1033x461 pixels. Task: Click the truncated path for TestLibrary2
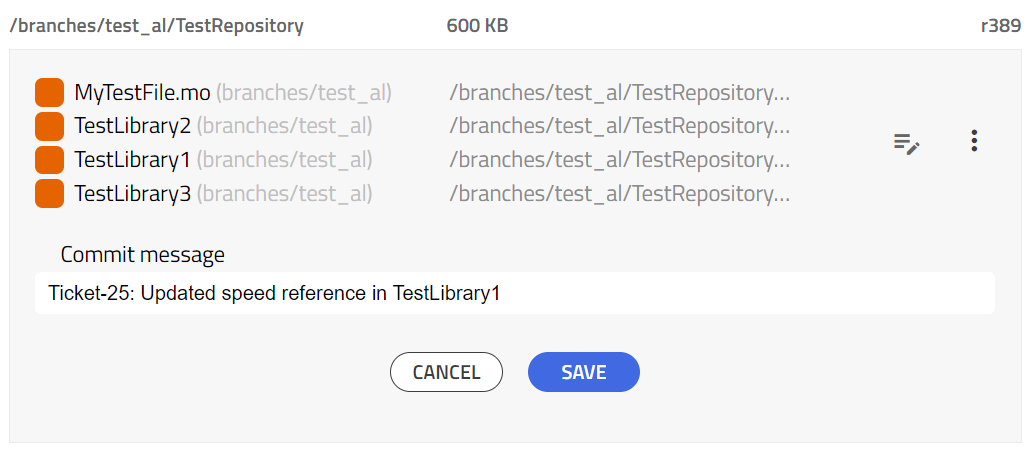tap(619, 126)
